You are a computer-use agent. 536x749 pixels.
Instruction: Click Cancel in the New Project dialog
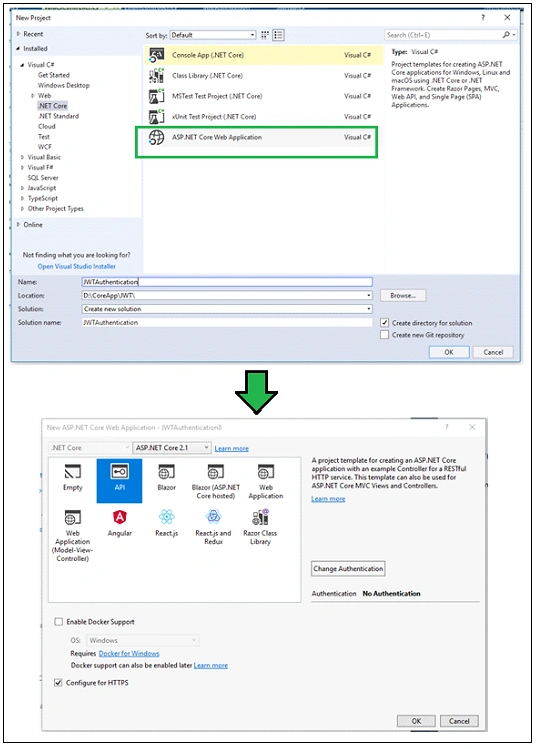point(493,352)
